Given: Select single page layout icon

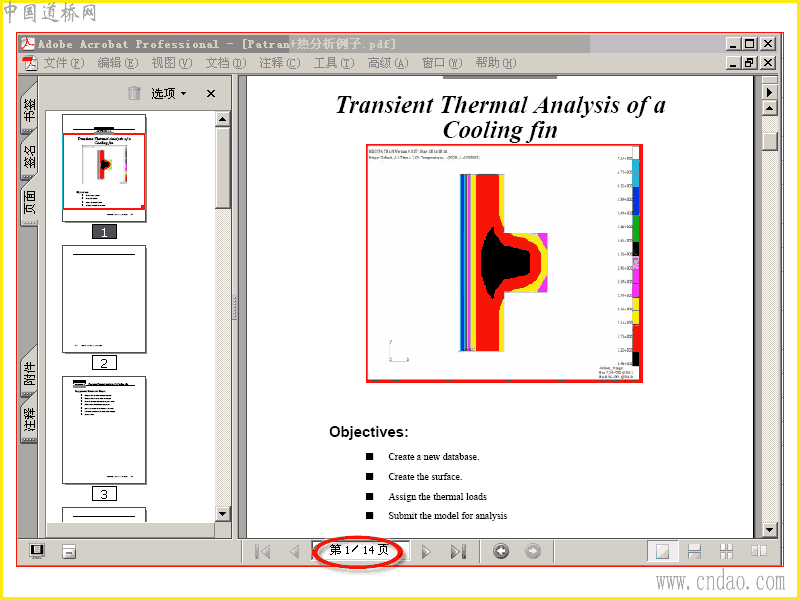Looking at the screenshot, I should click(662, 551).
